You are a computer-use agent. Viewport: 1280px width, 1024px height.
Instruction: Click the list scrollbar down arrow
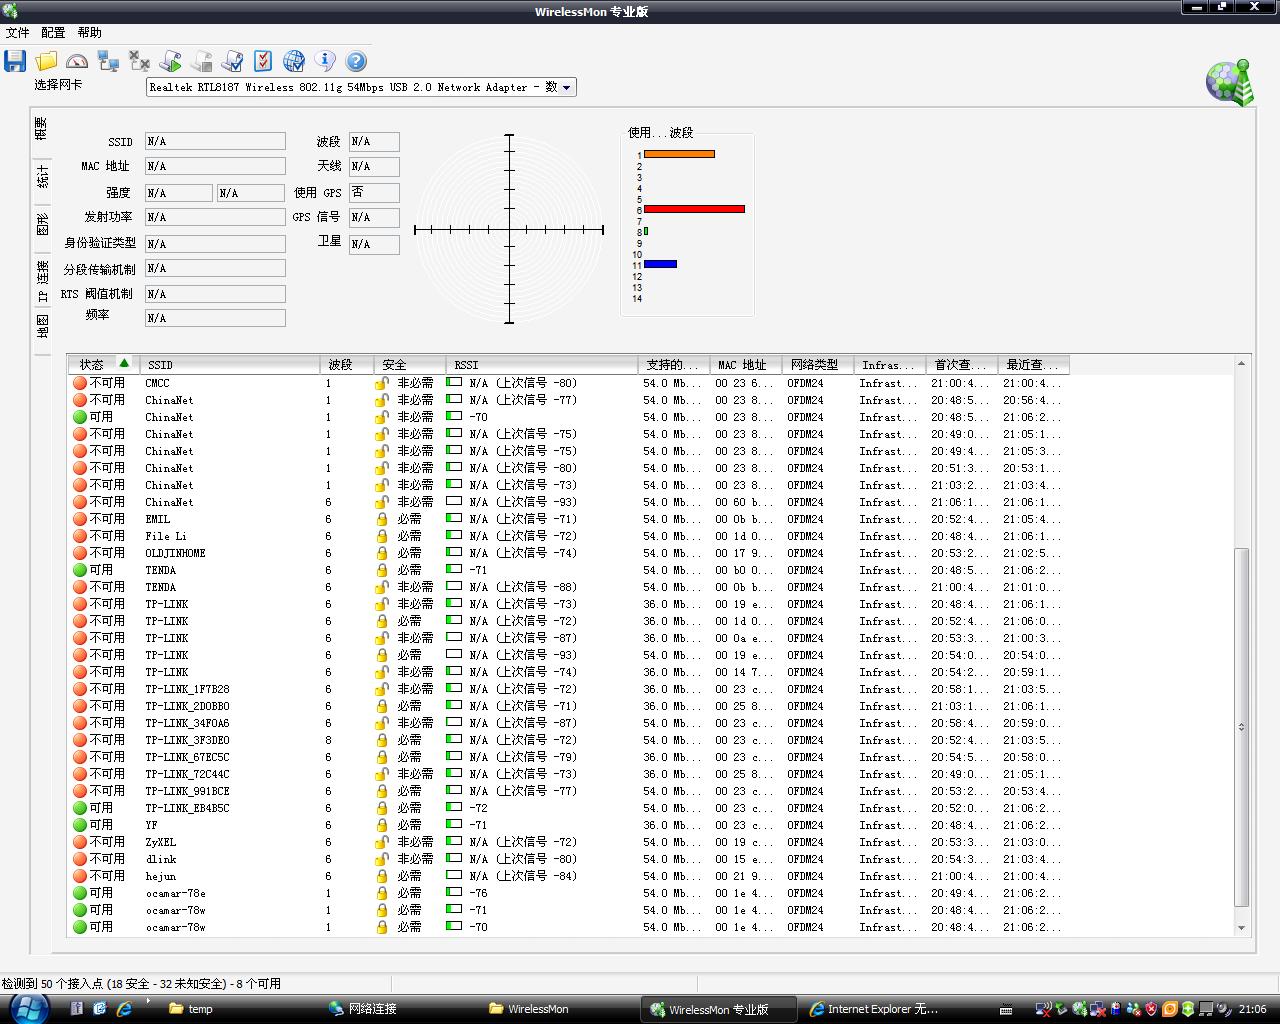coord(1241,928)
